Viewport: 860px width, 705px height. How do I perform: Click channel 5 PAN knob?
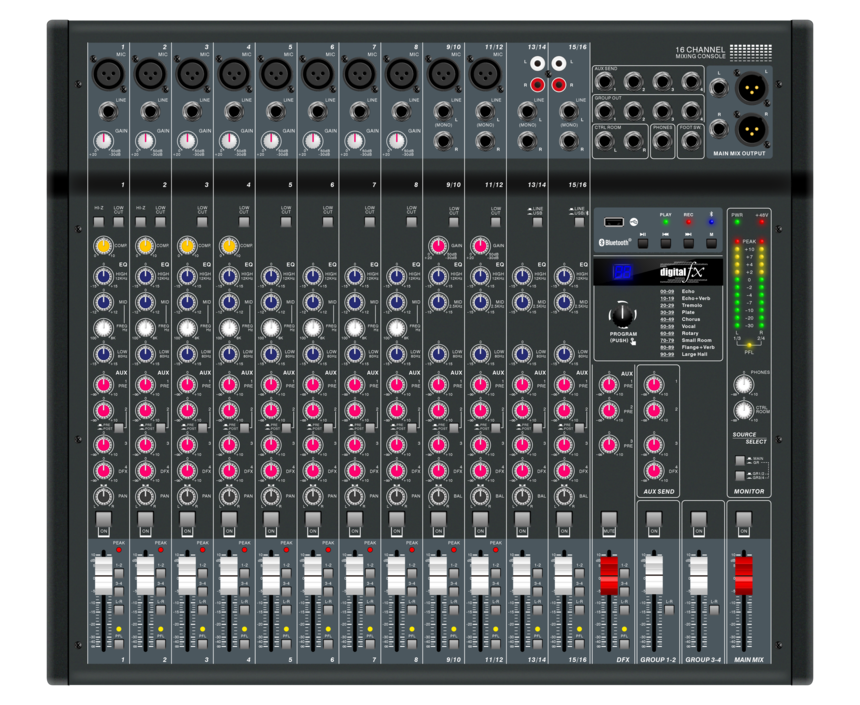[x=271, y=497]
